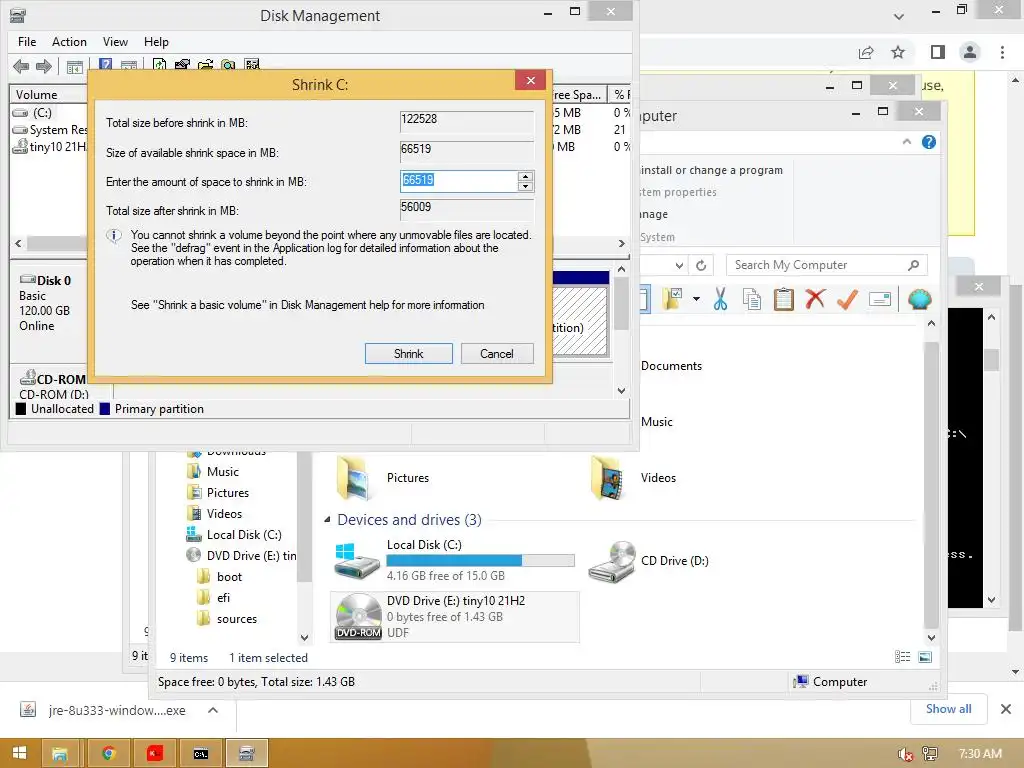1024x768 pixels.
Task: Click the share icon in the browser toolbar
Action: click(866, 52)
